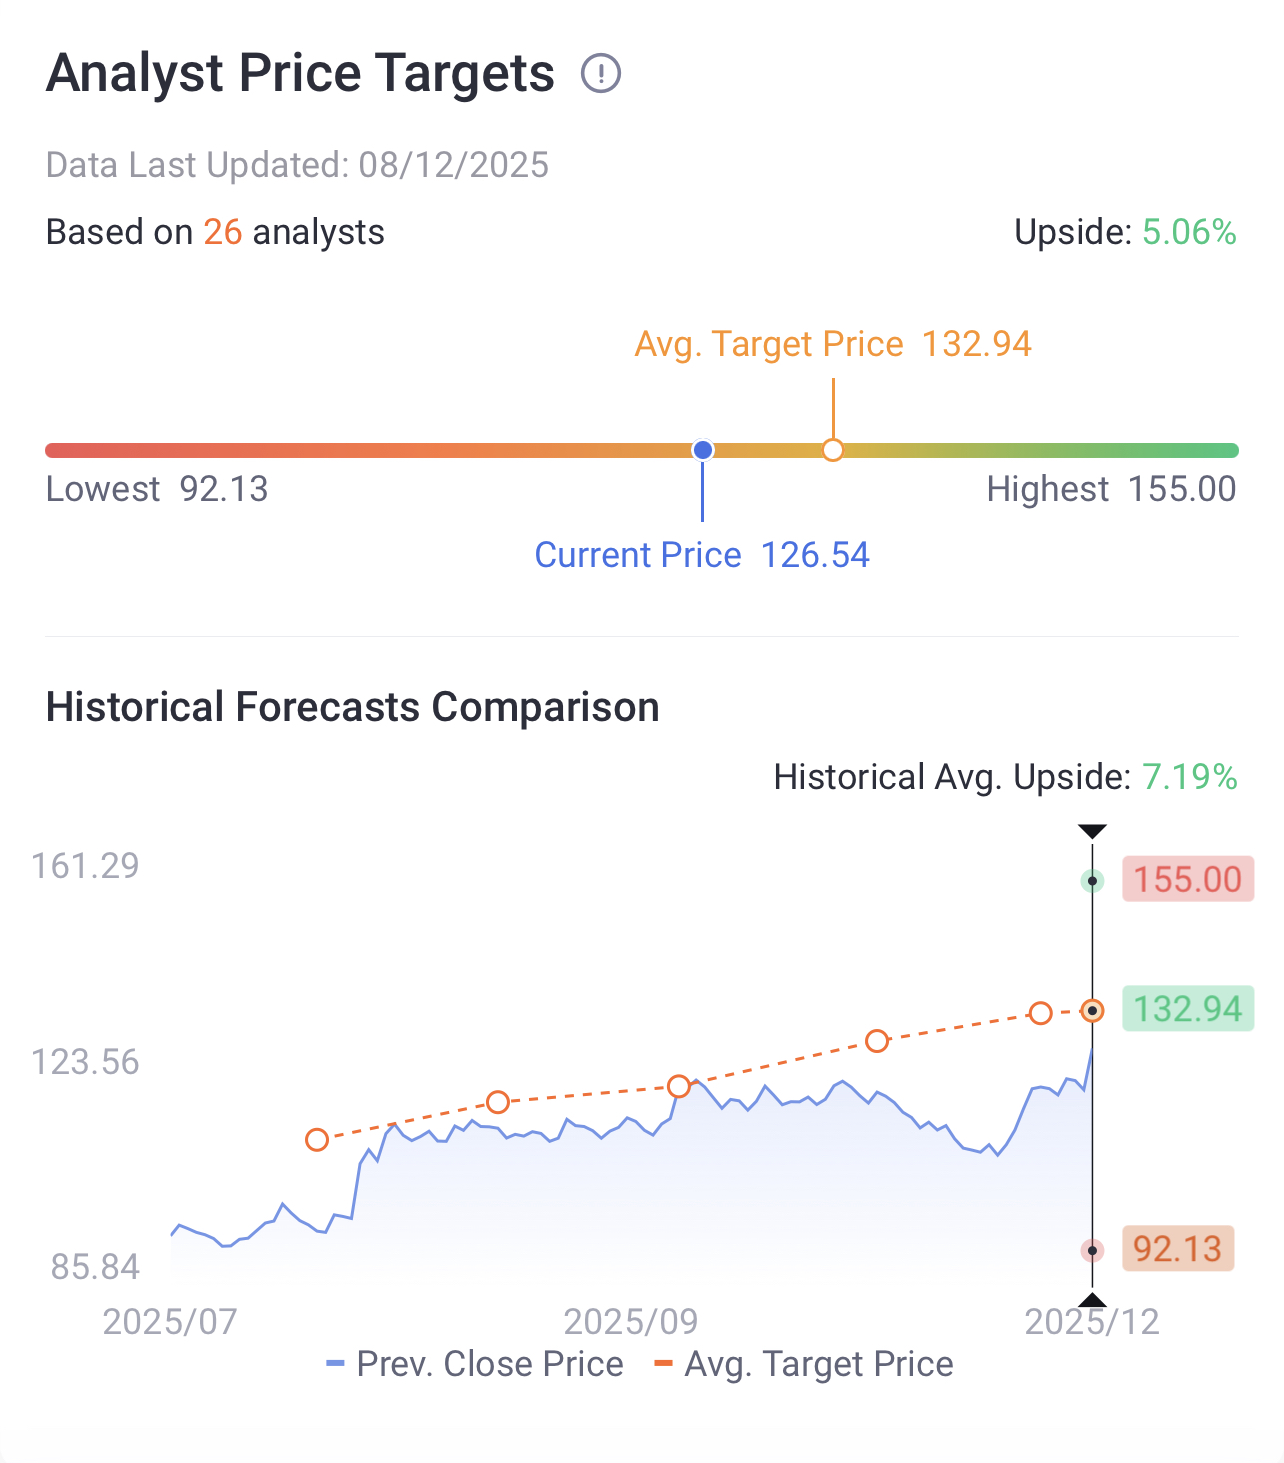Viewport: 1284px width, 1463px height.
Task: Toggle the Prev. Close Price legend item
Action: pos(475,1364)
